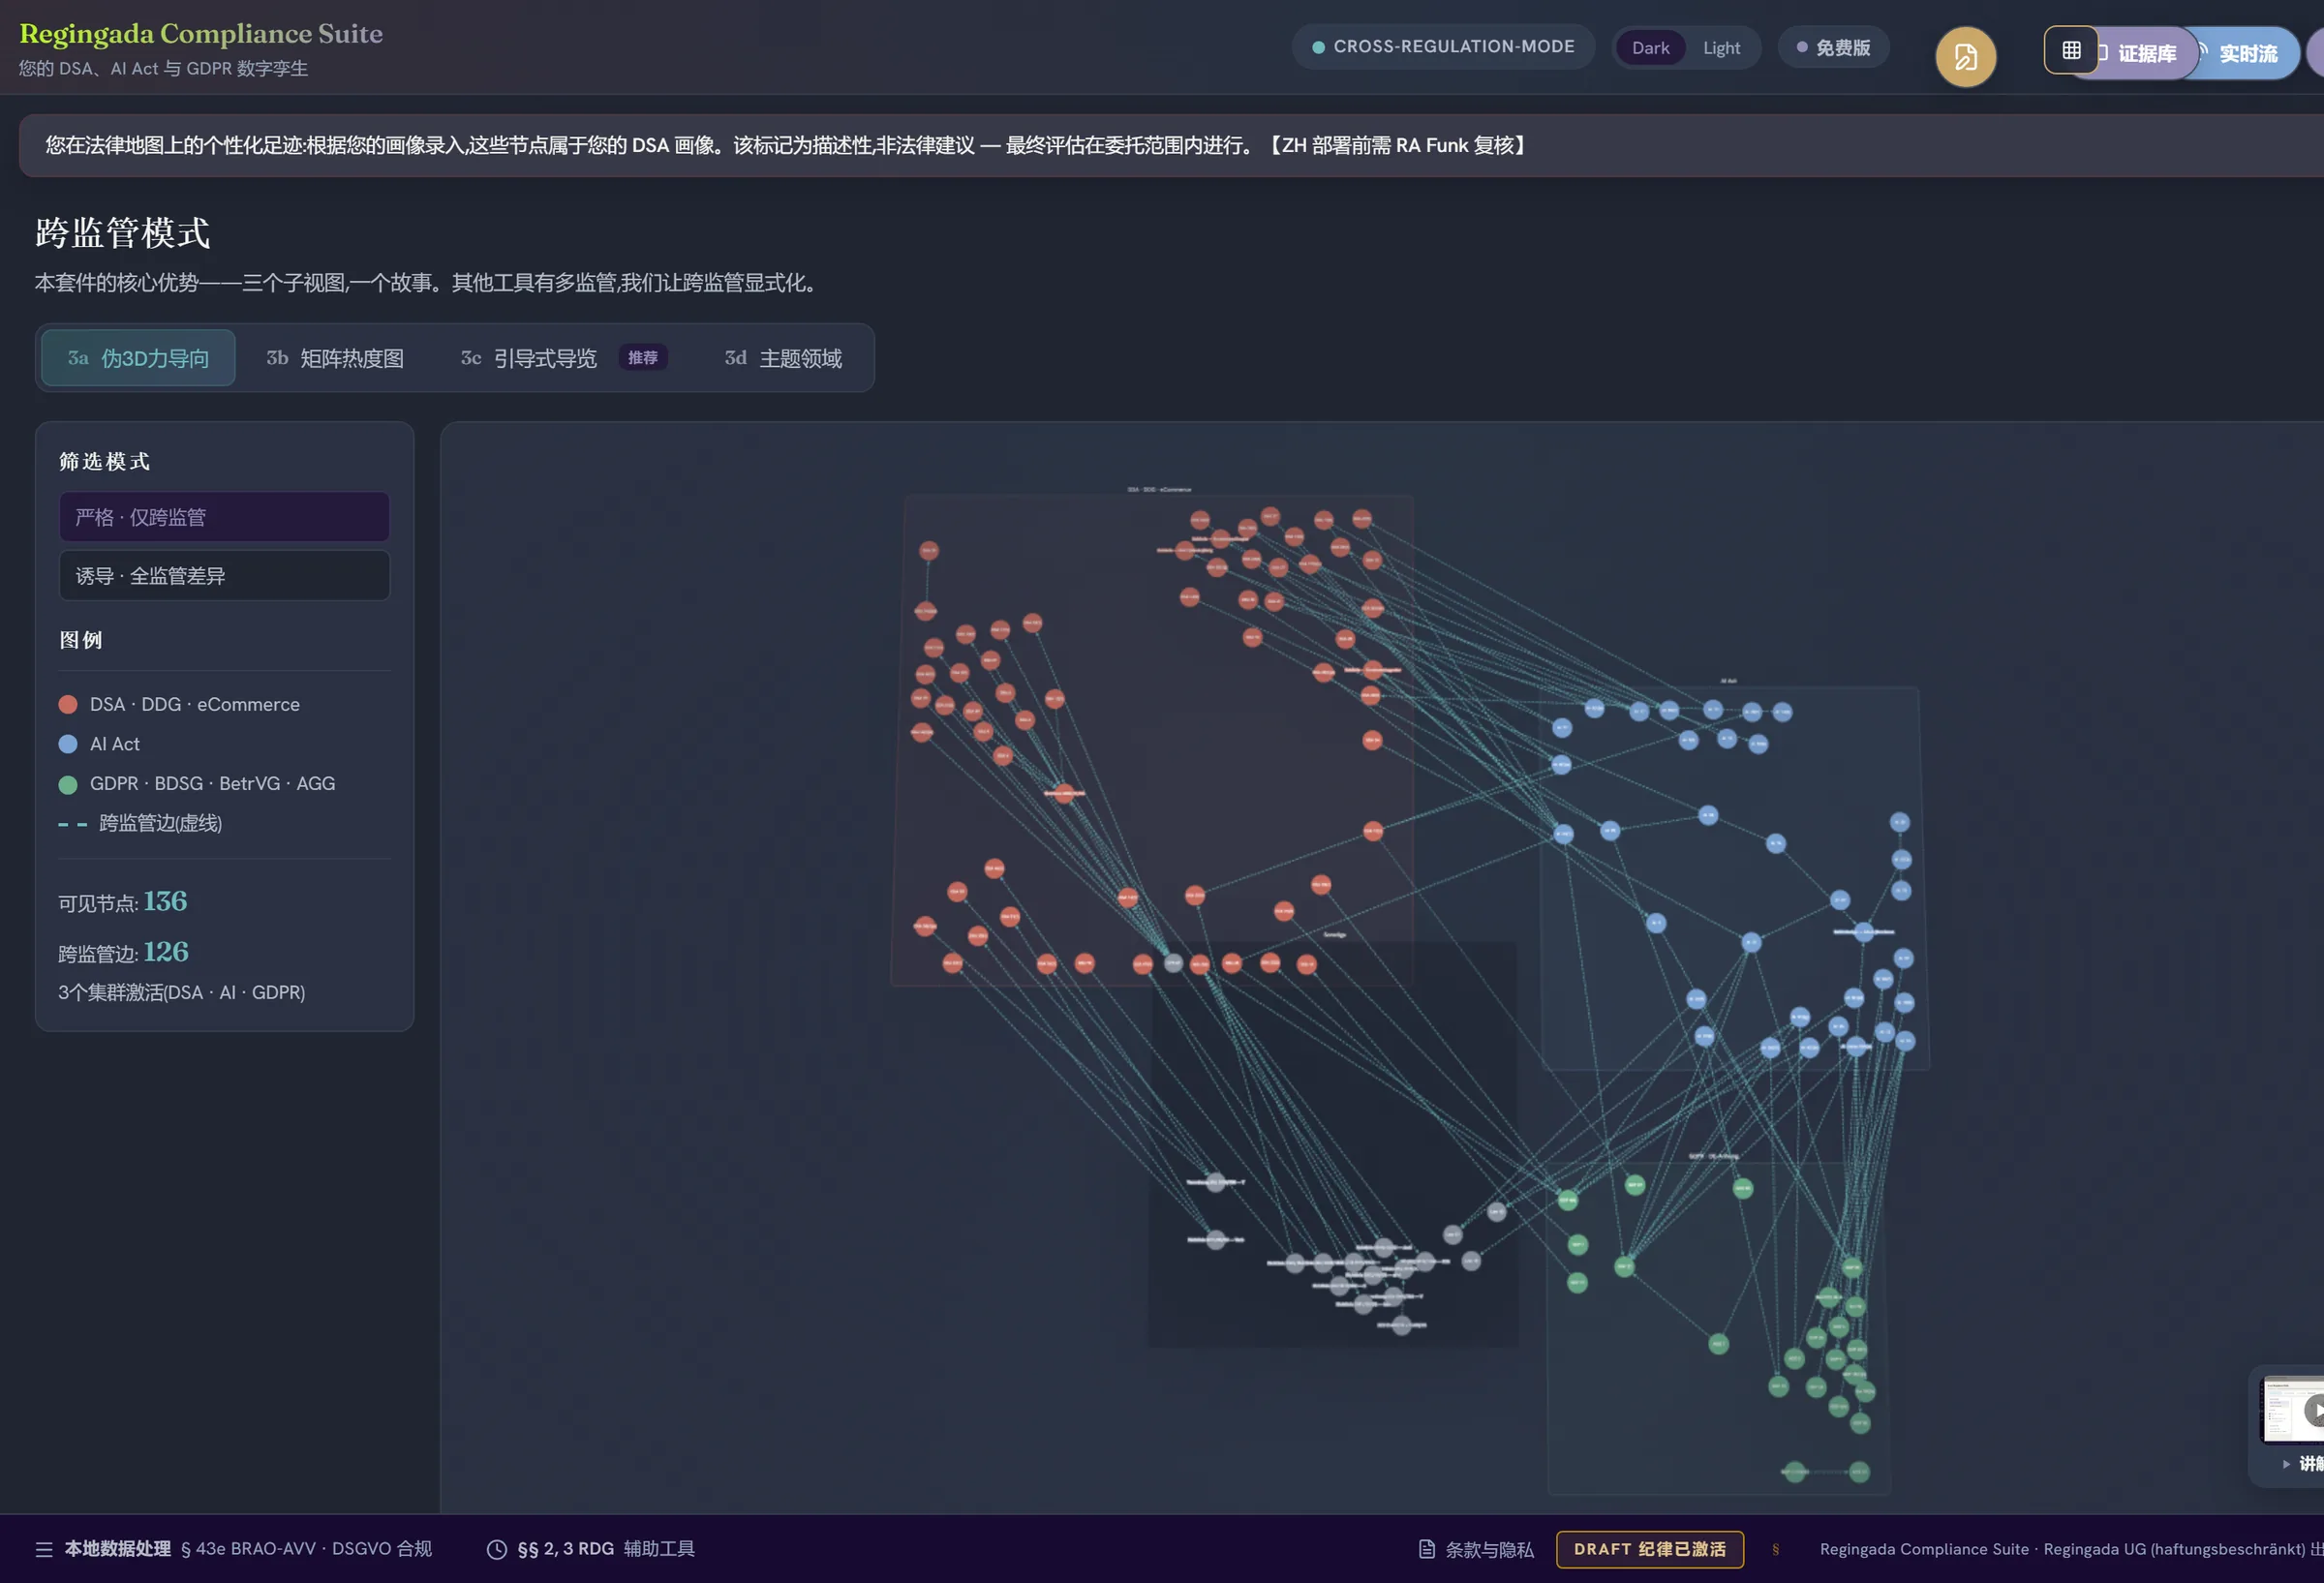Open the grid view icon button
2324x1583 pixels.
coord(2071,50)
